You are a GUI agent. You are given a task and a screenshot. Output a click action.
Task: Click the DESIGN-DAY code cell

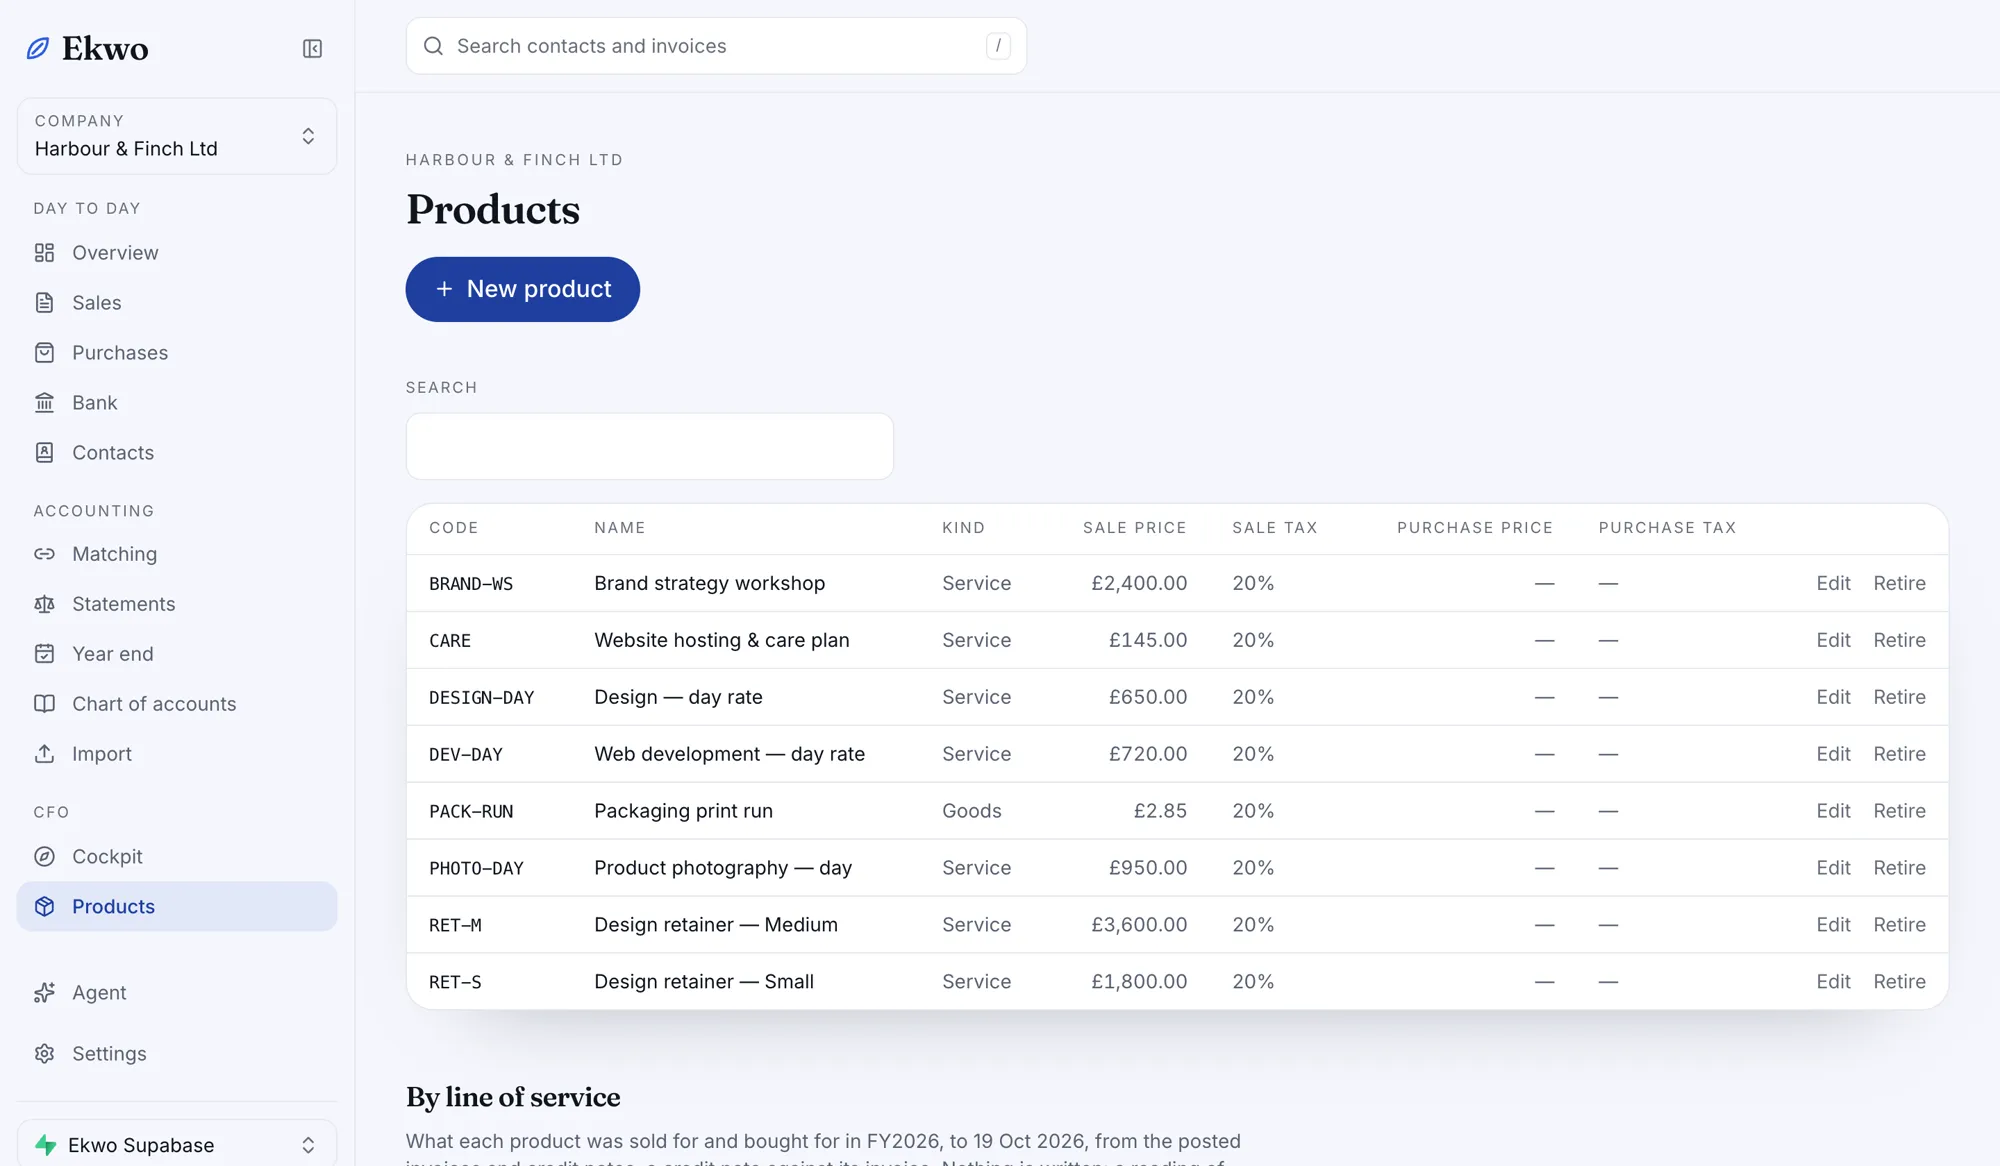coord(482,697)
